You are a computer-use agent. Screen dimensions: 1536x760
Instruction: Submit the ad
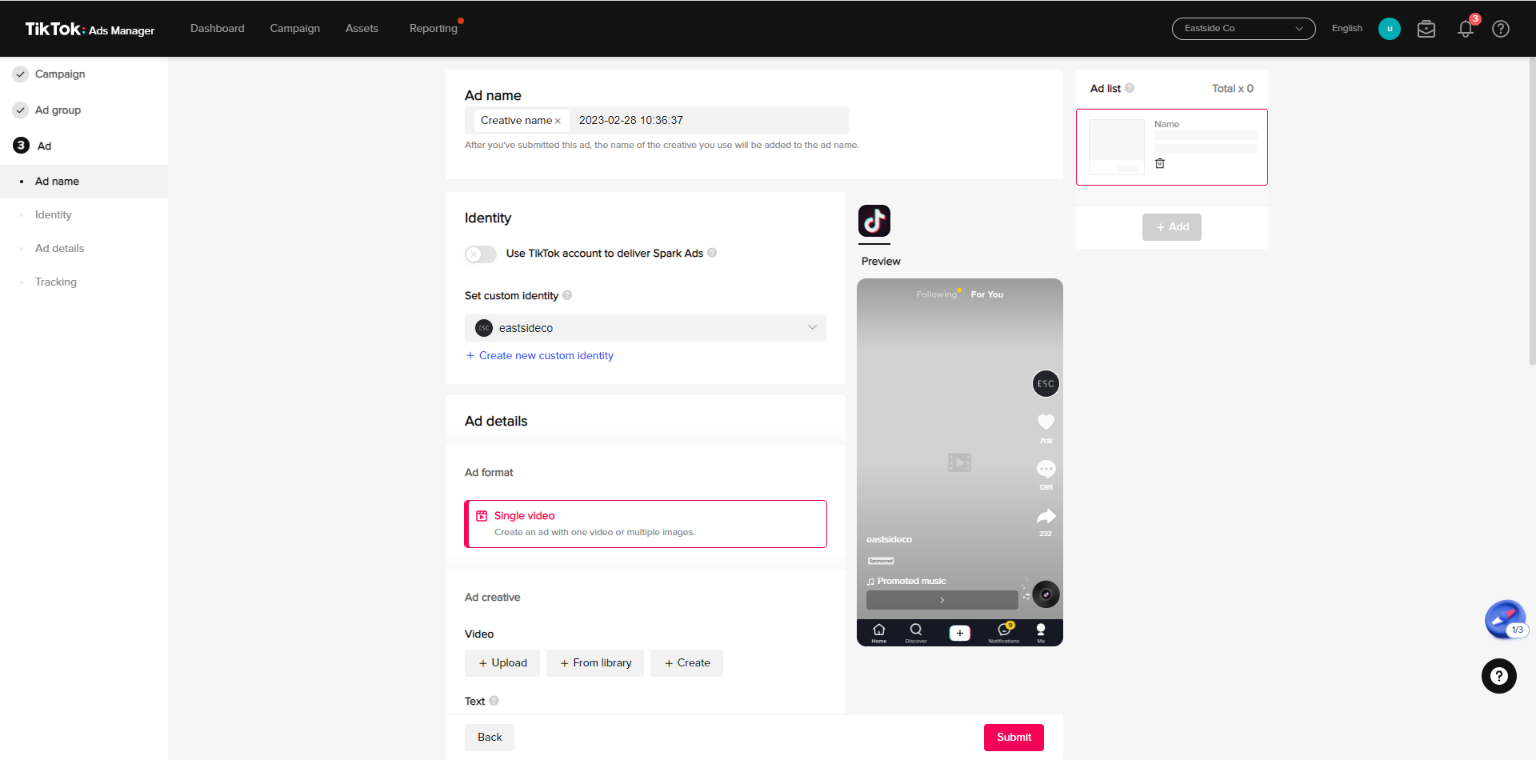[1014, 737]
